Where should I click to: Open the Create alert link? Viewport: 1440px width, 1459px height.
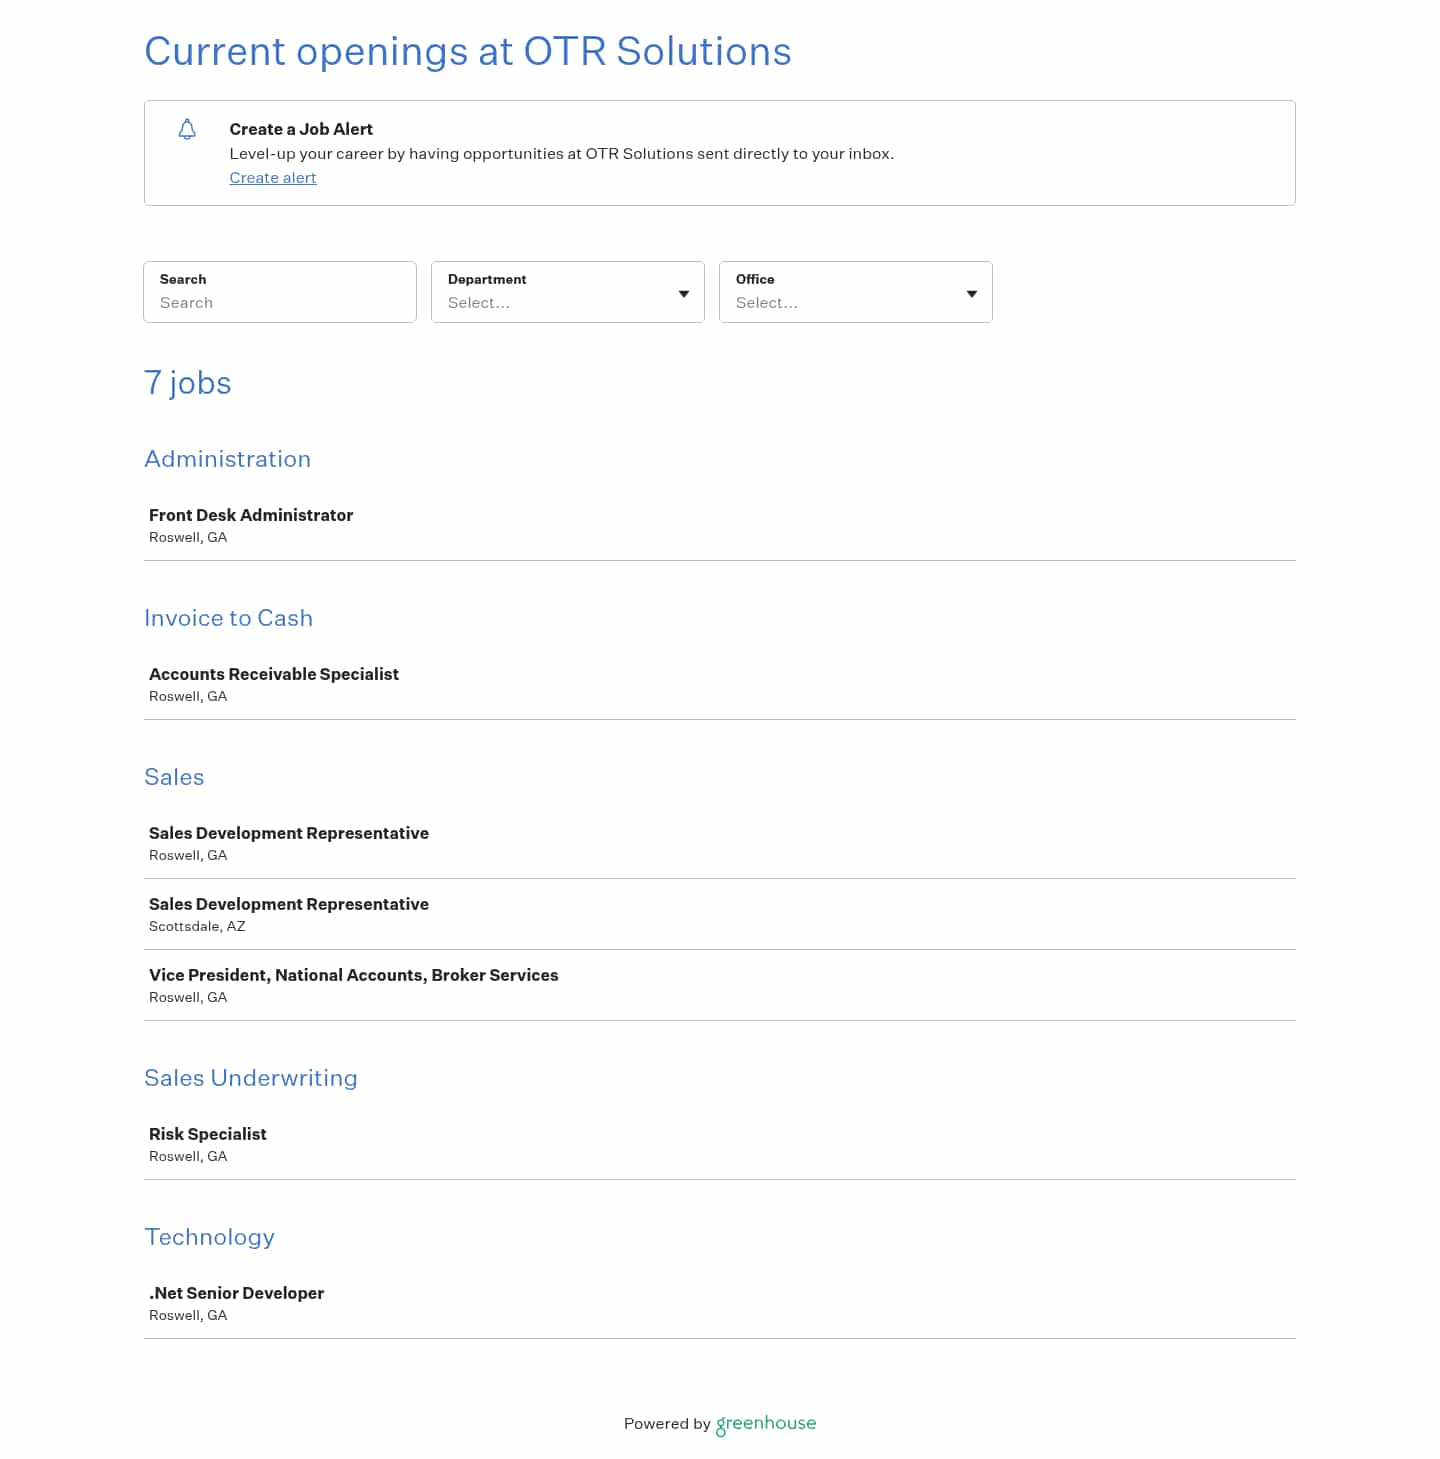coord(273,178)
